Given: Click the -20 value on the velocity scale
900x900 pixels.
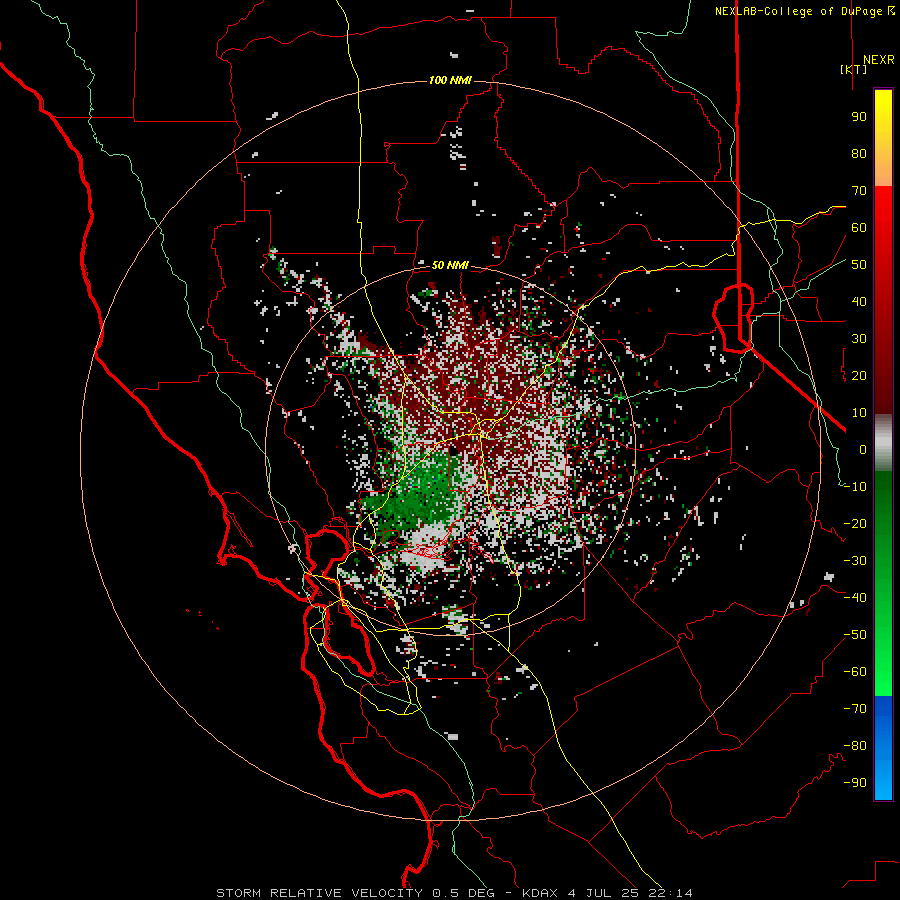Looking at the screenshot, I should pos(855,523).
